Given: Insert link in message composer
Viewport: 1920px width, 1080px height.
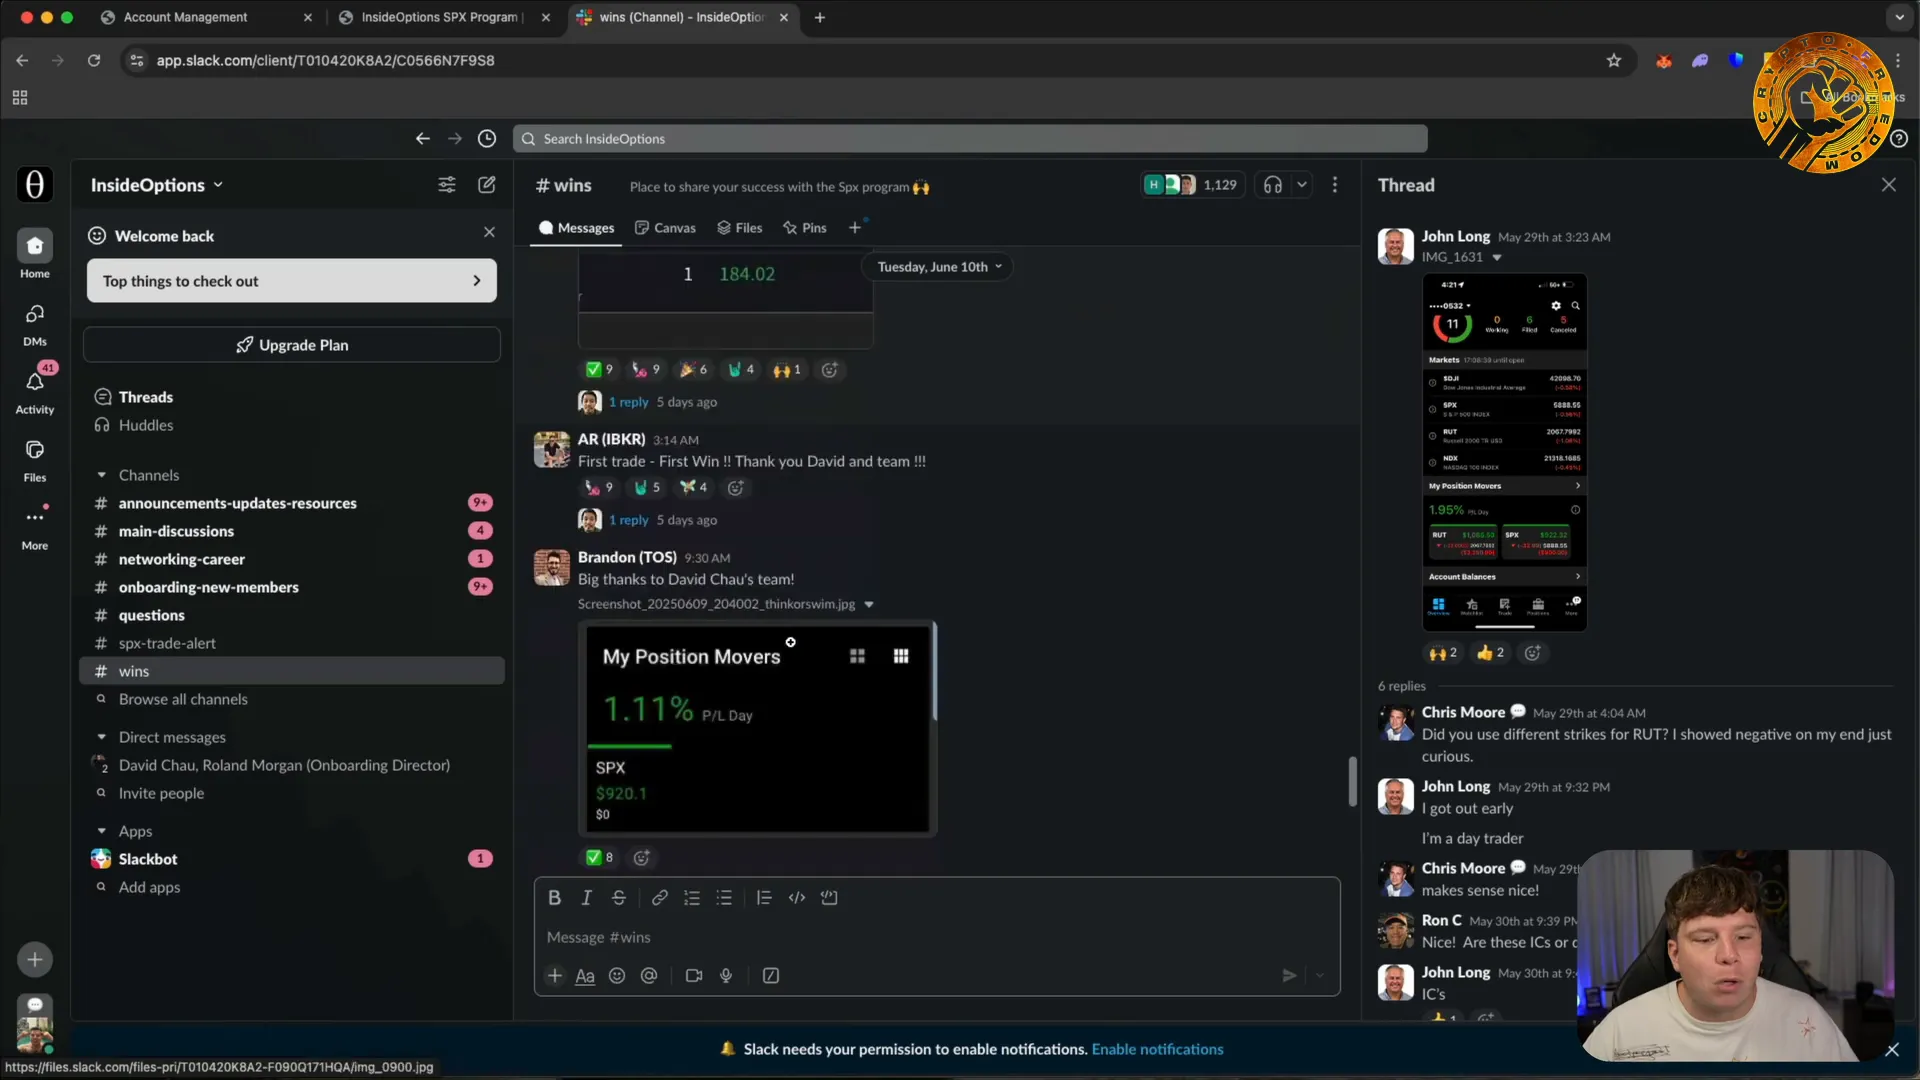Looking at the screenshot, I should [x=660, y=898].
